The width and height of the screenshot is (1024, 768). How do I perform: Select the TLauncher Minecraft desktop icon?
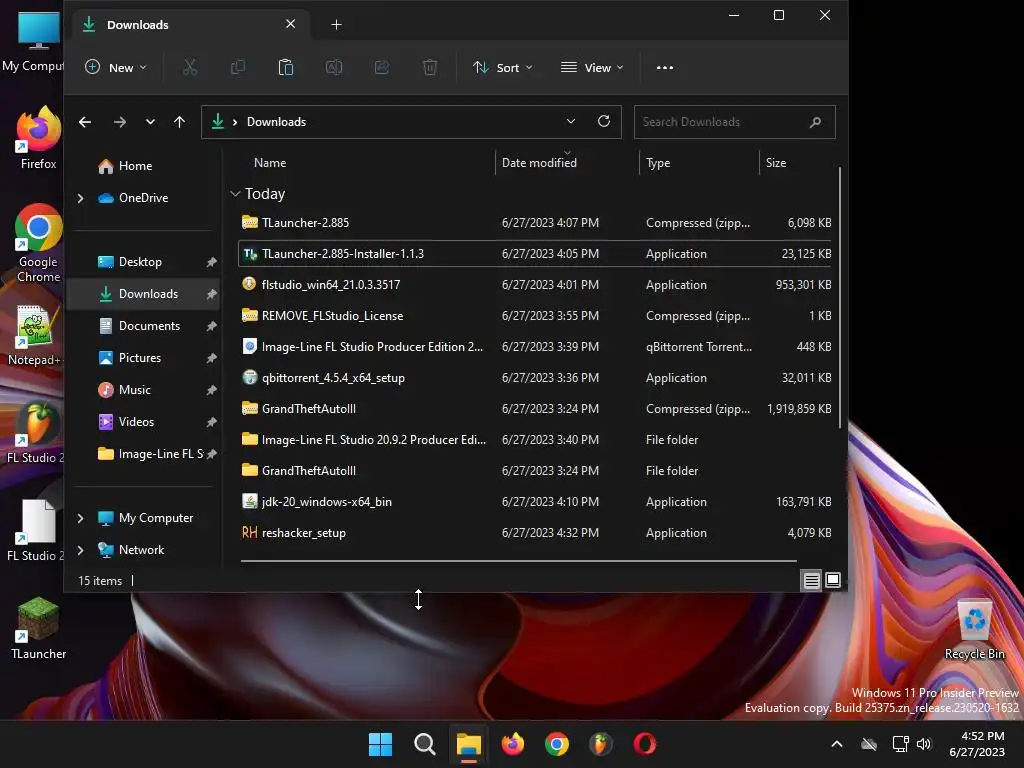(x=38, y=628)
